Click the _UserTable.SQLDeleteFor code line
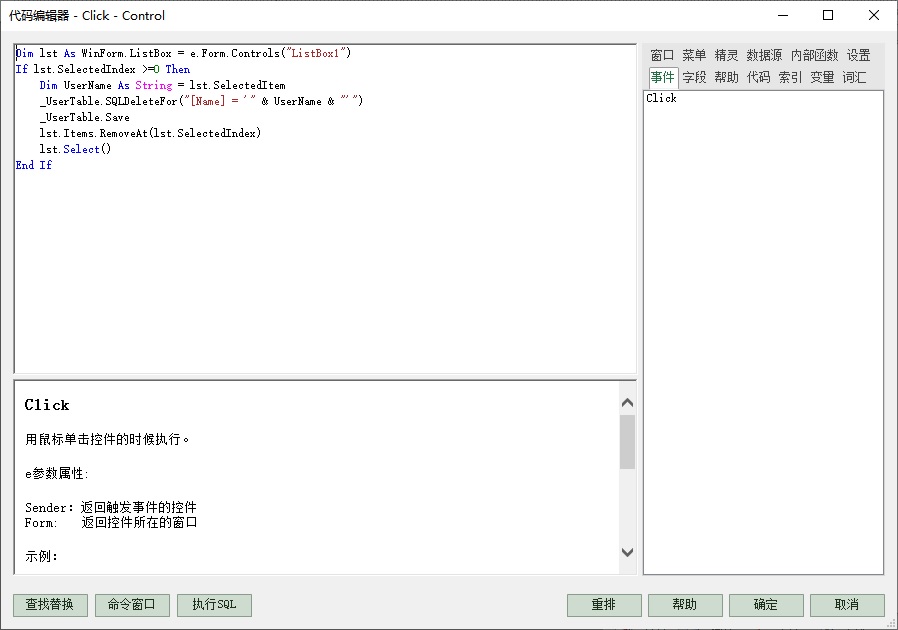Image resolution: width=898 pixels, height=630 pixels. [201, 101]
